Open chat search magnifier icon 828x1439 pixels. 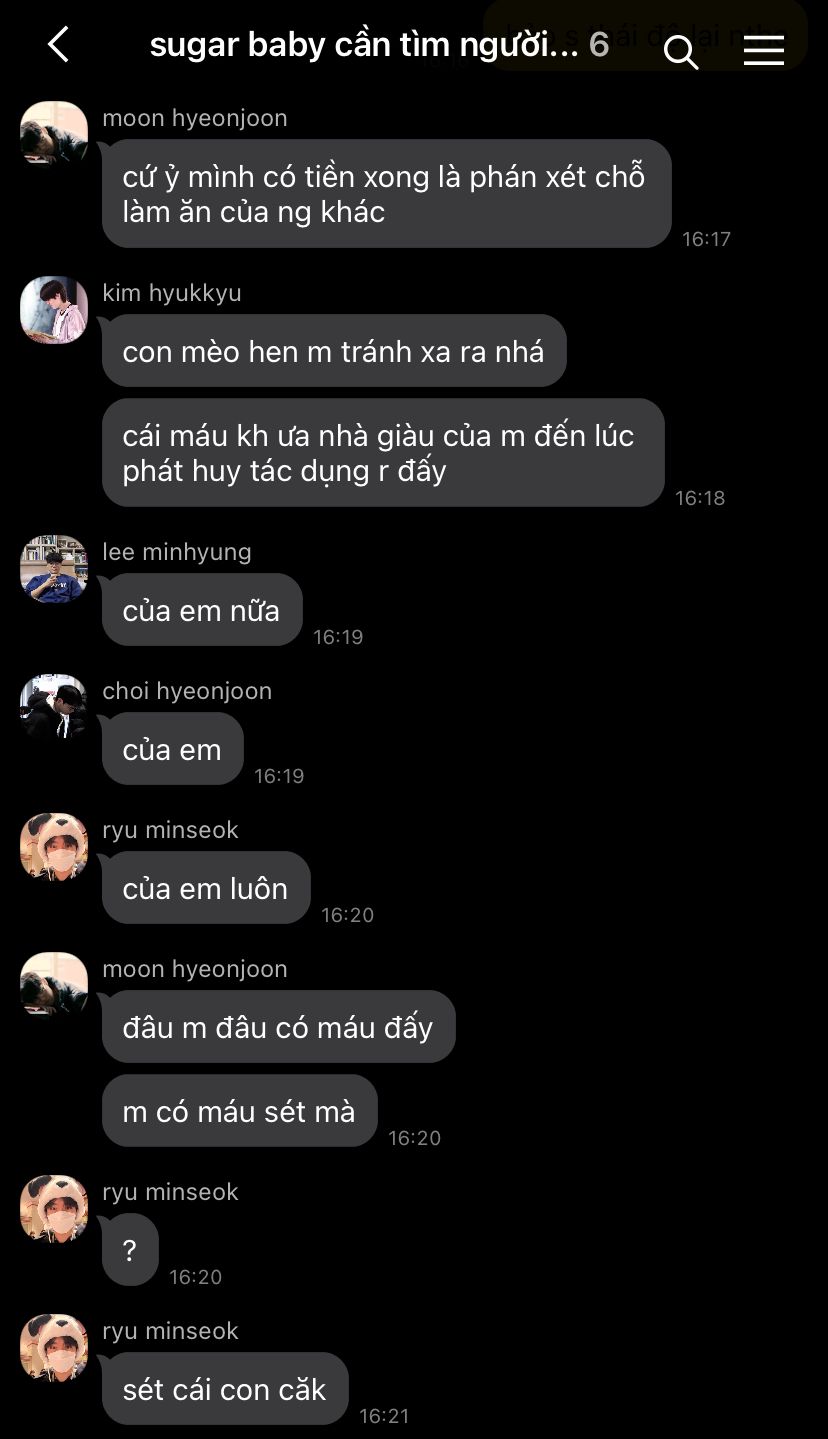[x=681, y=52]
